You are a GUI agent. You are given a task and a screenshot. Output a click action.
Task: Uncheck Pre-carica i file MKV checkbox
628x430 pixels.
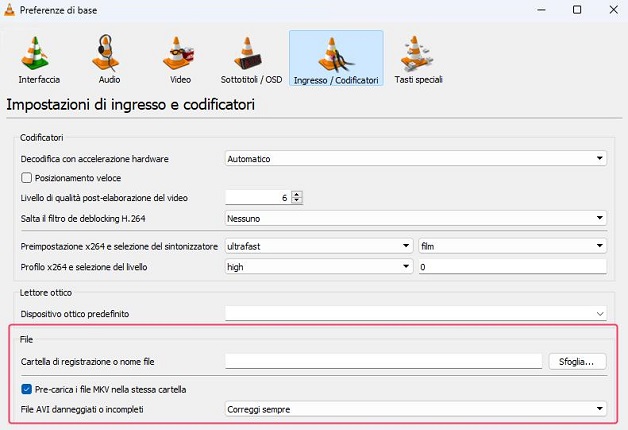(26, 389)
